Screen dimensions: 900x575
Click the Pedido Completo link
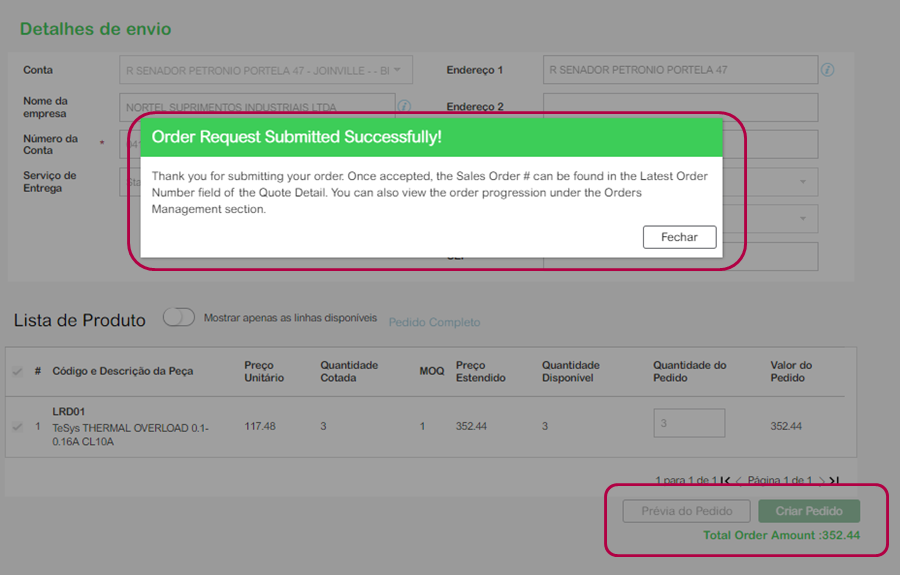click(435, 322)
